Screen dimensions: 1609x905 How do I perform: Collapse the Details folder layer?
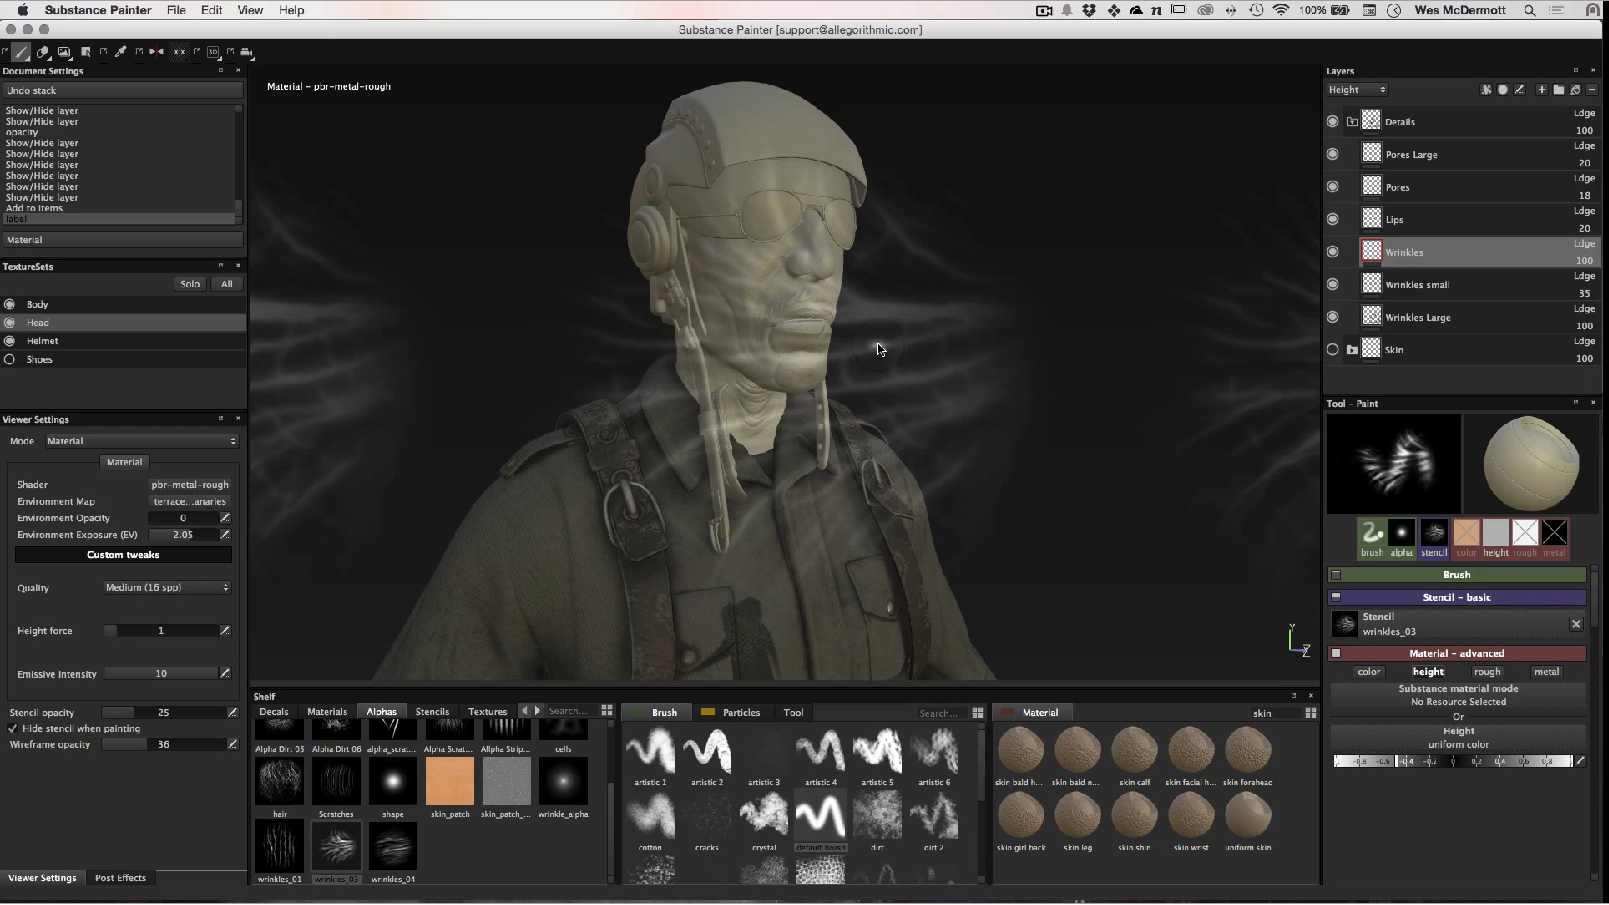1352,122
